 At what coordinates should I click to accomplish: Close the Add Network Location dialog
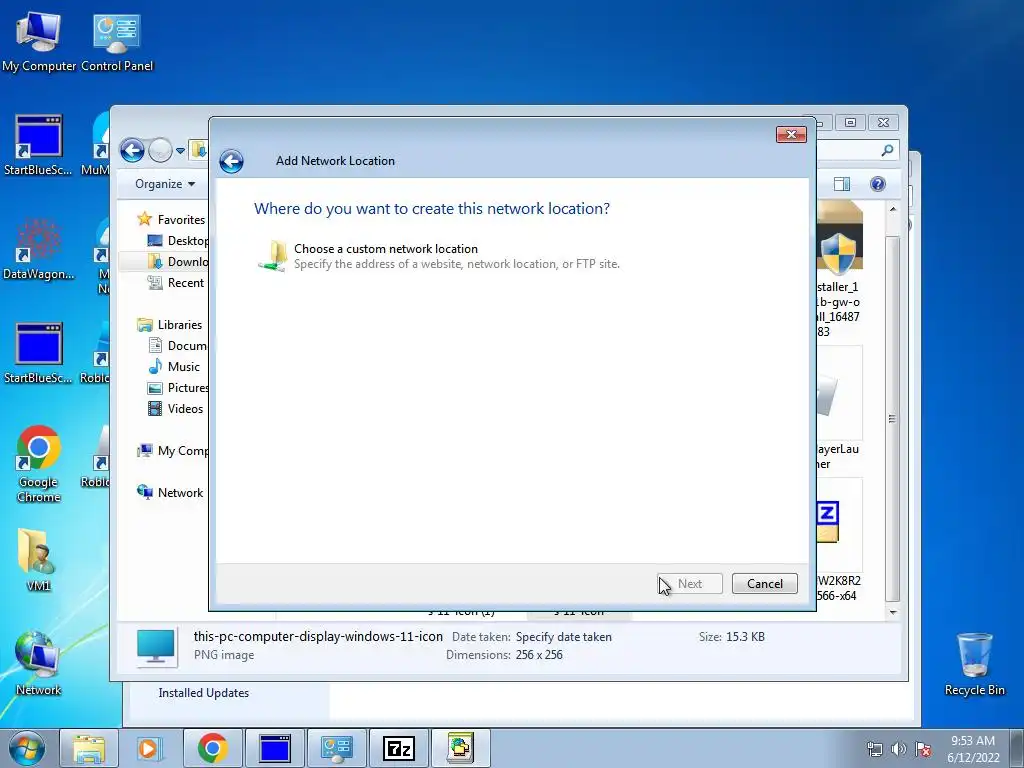point(791,134)
